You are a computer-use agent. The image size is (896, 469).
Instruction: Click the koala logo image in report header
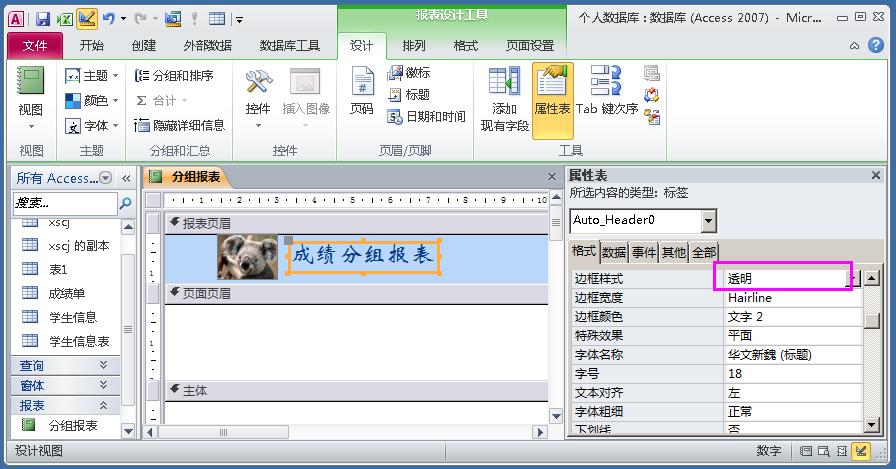point(247,256)
